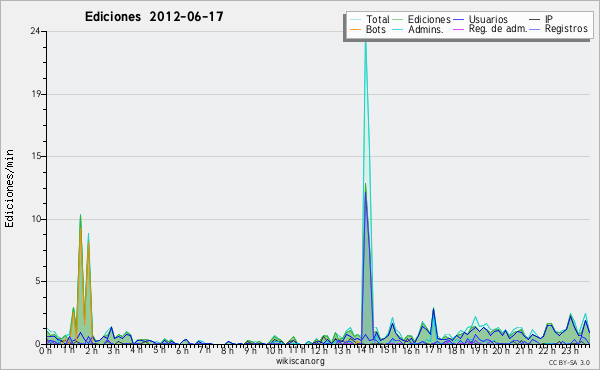This screenshot has width=600, height=370.
Task: Click the x-axis label '0 h'
Action: pos(45,350)
